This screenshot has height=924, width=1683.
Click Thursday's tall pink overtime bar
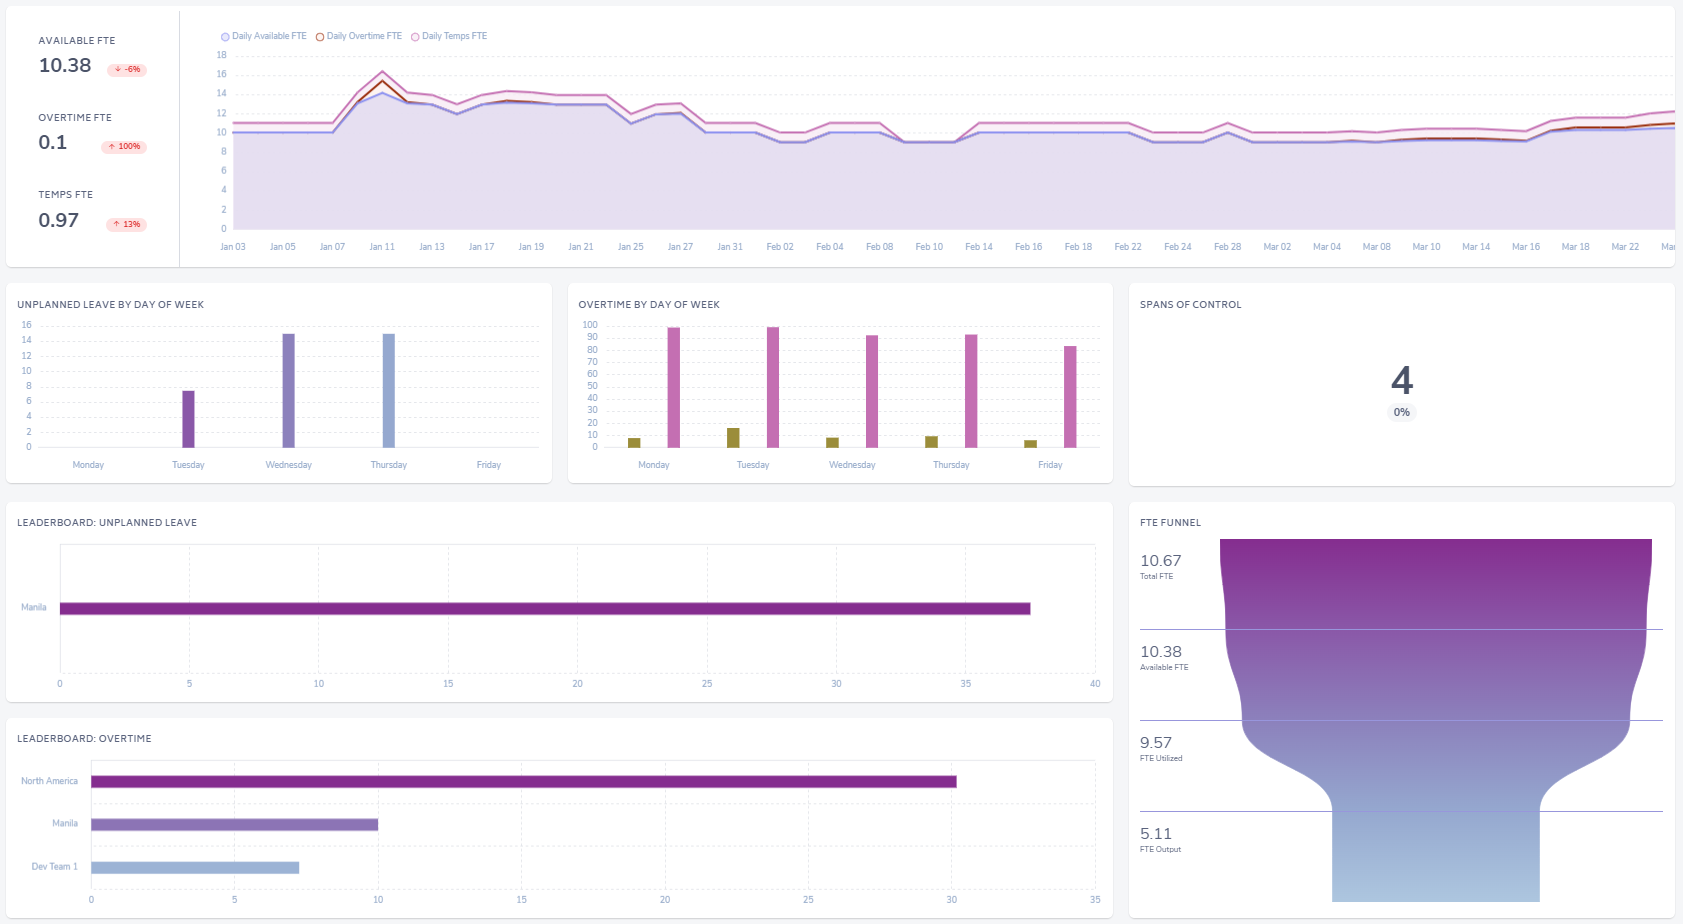pyautogui.click(x=971, y=391)
